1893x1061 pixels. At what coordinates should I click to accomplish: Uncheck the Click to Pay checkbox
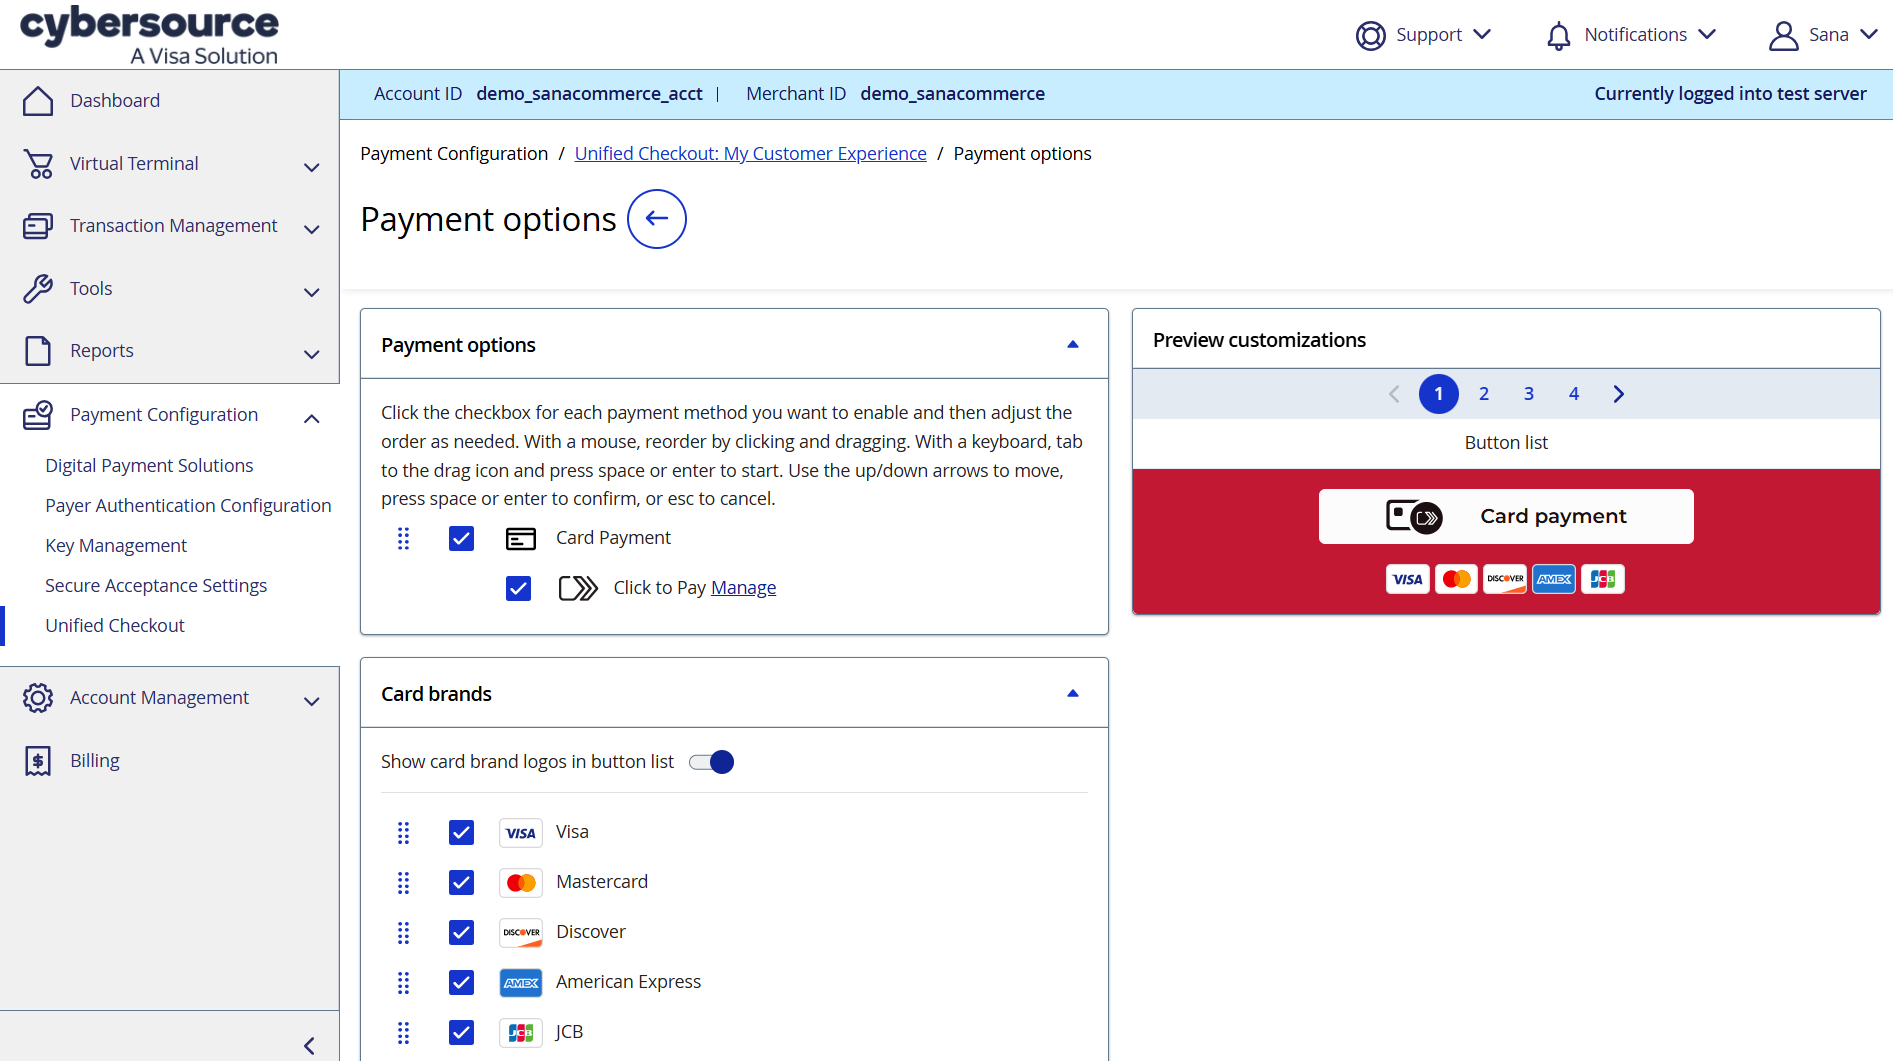click(x=518, y=589)
